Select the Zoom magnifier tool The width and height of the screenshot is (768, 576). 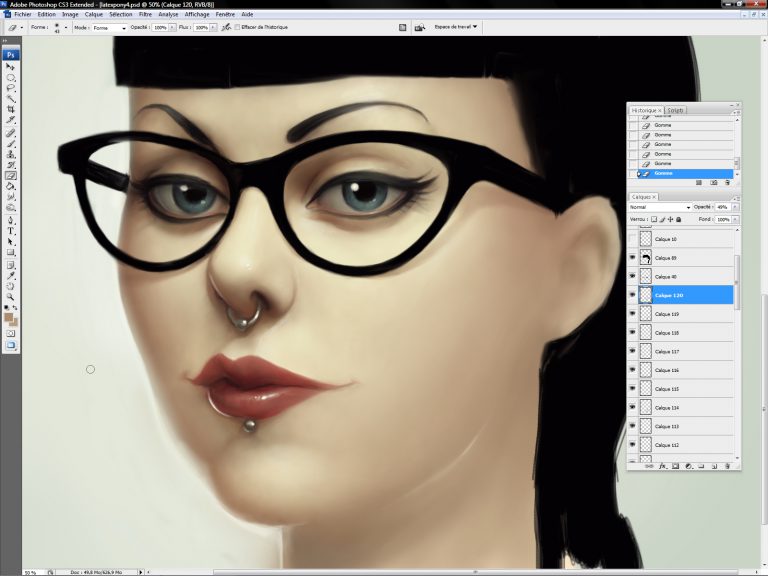11,296
